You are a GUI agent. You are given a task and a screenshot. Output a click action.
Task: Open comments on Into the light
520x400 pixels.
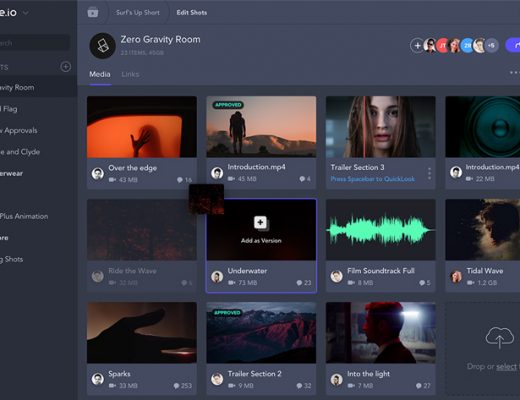click(x=423, y=386)
